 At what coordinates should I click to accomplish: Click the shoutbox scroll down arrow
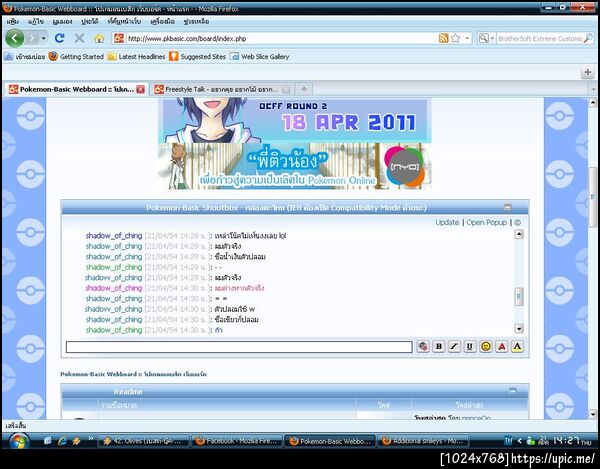(519, 329)
